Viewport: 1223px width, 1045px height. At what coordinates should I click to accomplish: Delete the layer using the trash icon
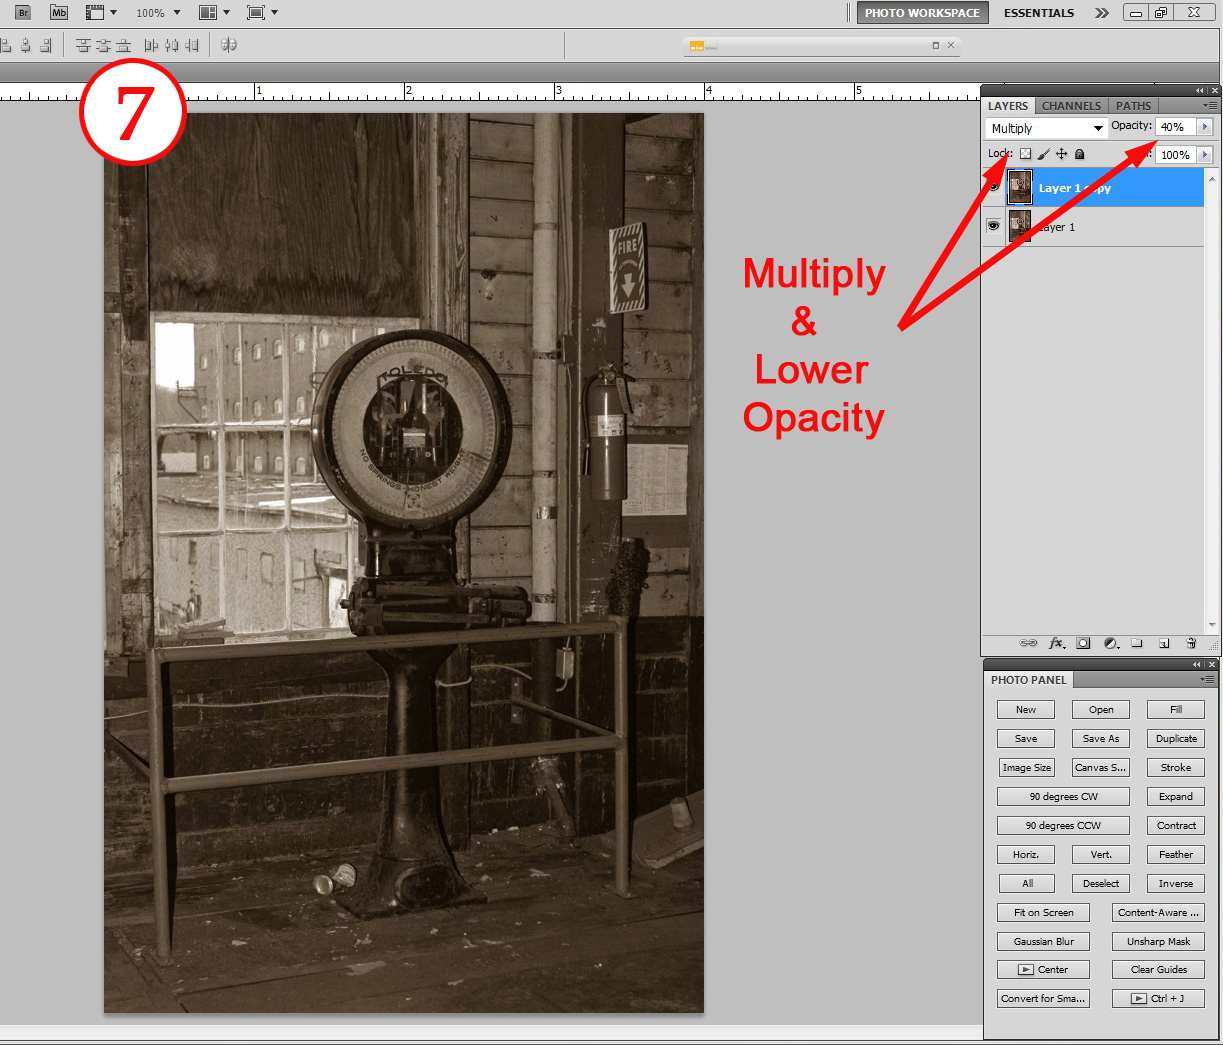pos(1191,643)
